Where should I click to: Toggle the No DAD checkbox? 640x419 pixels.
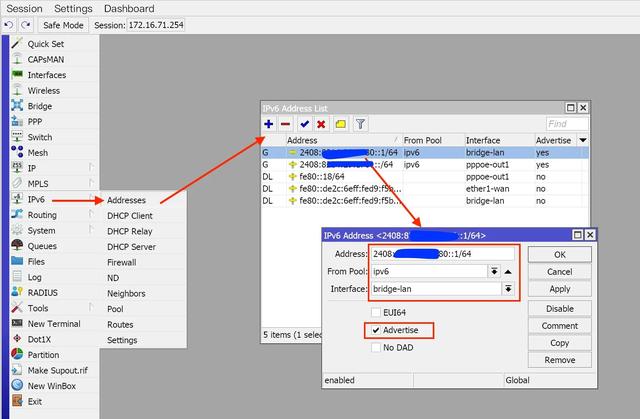376,348
